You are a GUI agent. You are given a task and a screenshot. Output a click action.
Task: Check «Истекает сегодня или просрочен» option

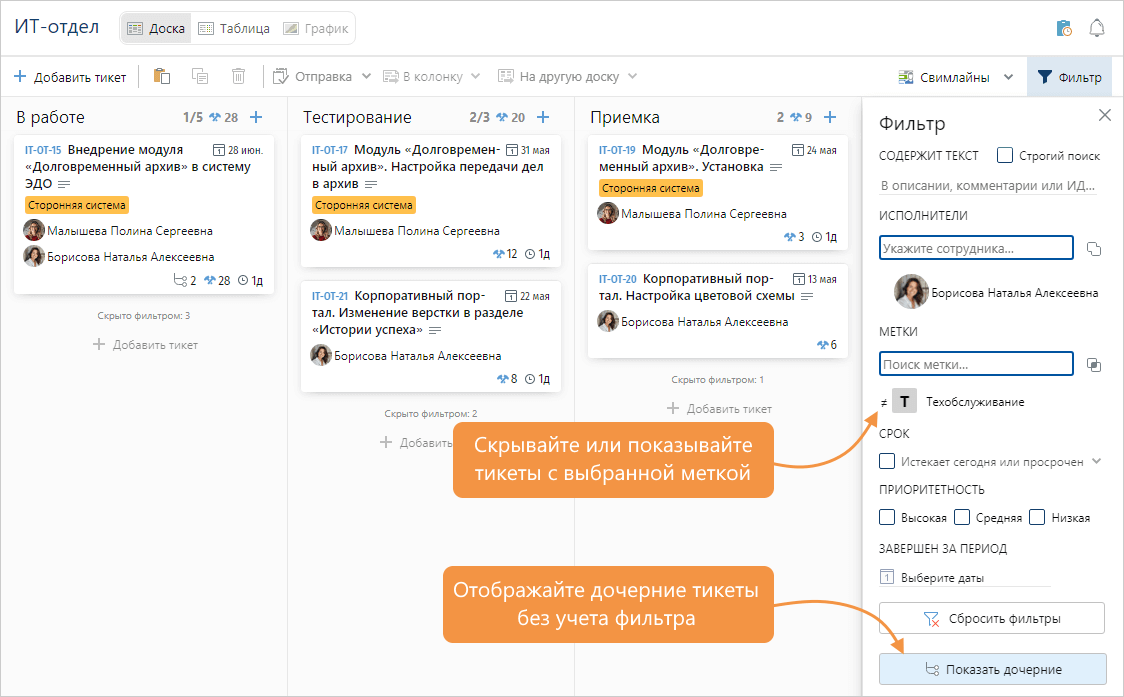click(886, 461)
